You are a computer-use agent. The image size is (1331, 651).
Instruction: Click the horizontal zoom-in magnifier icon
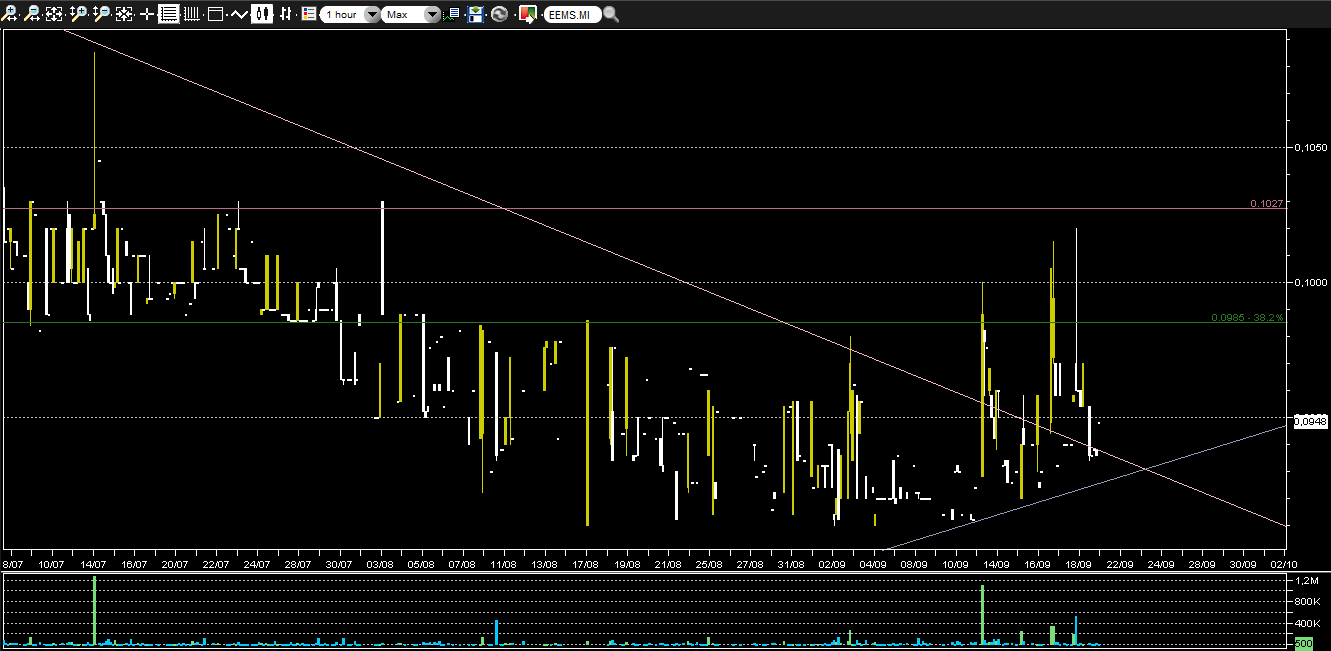pyautogui.click(x=10, y=14)
